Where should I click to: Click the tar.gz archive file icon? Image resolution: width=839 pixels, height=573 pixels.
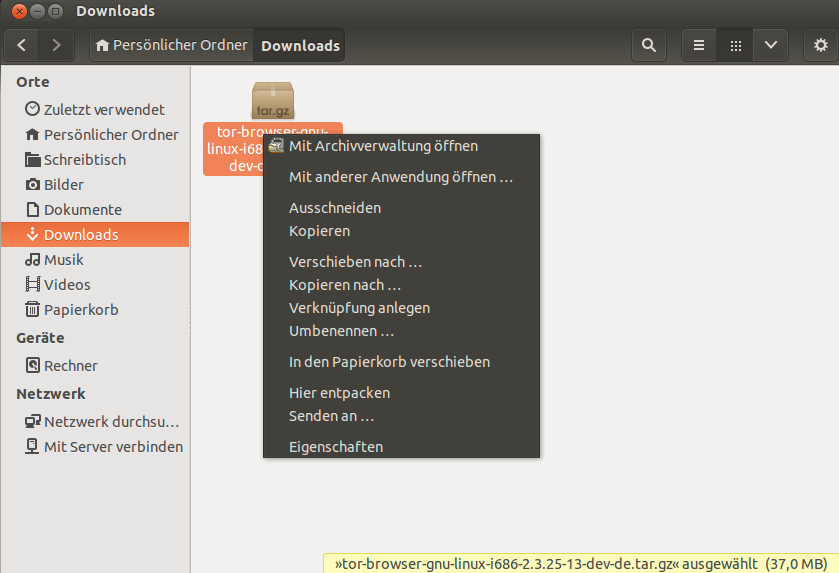tap(272, 101)
